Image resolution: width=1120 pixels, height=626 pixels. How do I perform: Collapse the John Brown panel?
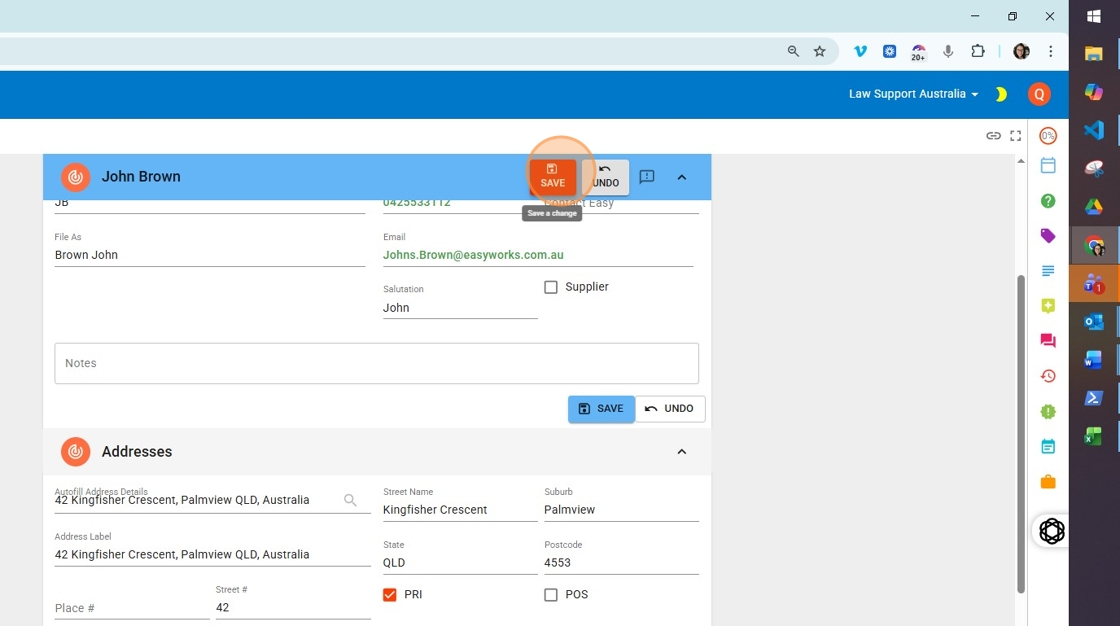pos(682,177)
